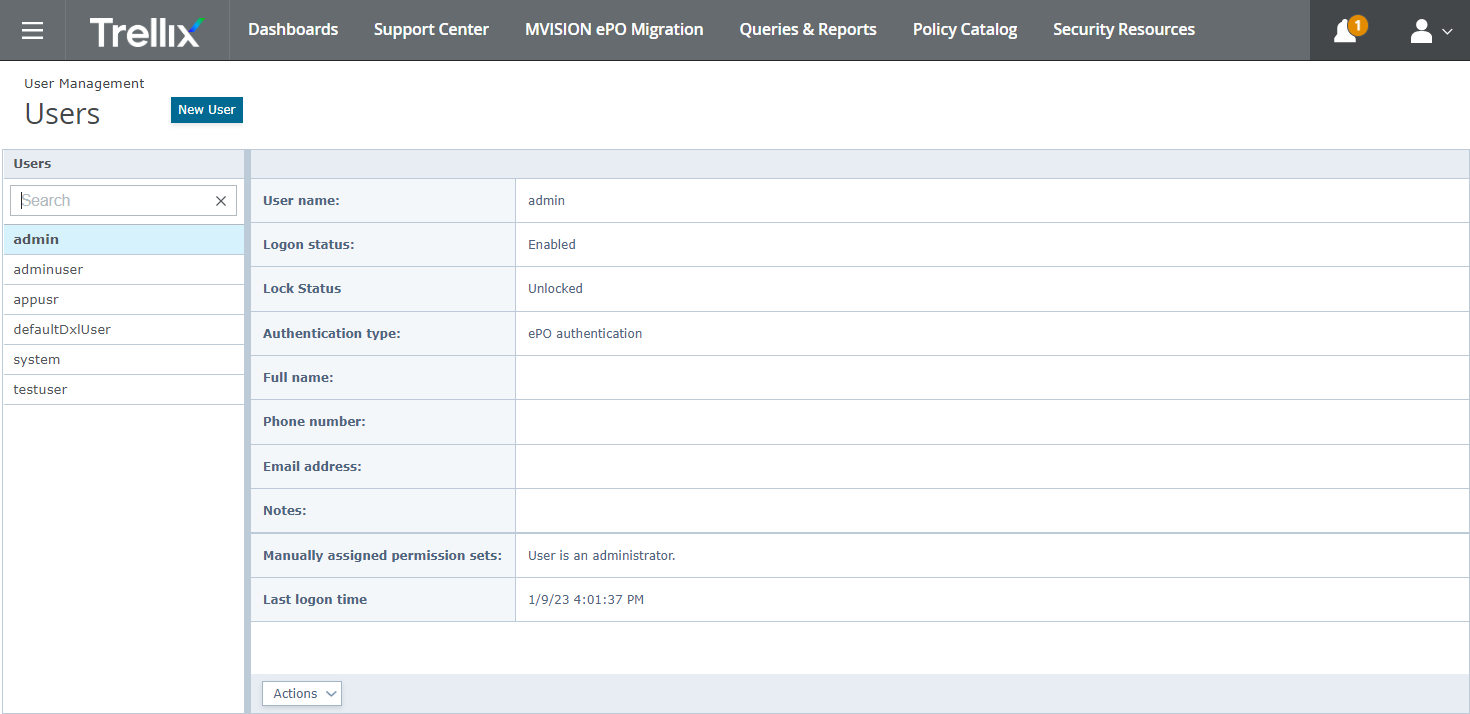1470x714 pixels.
Task: Select the defaultDxlUser entry
Action: click(x=124, y=330)
